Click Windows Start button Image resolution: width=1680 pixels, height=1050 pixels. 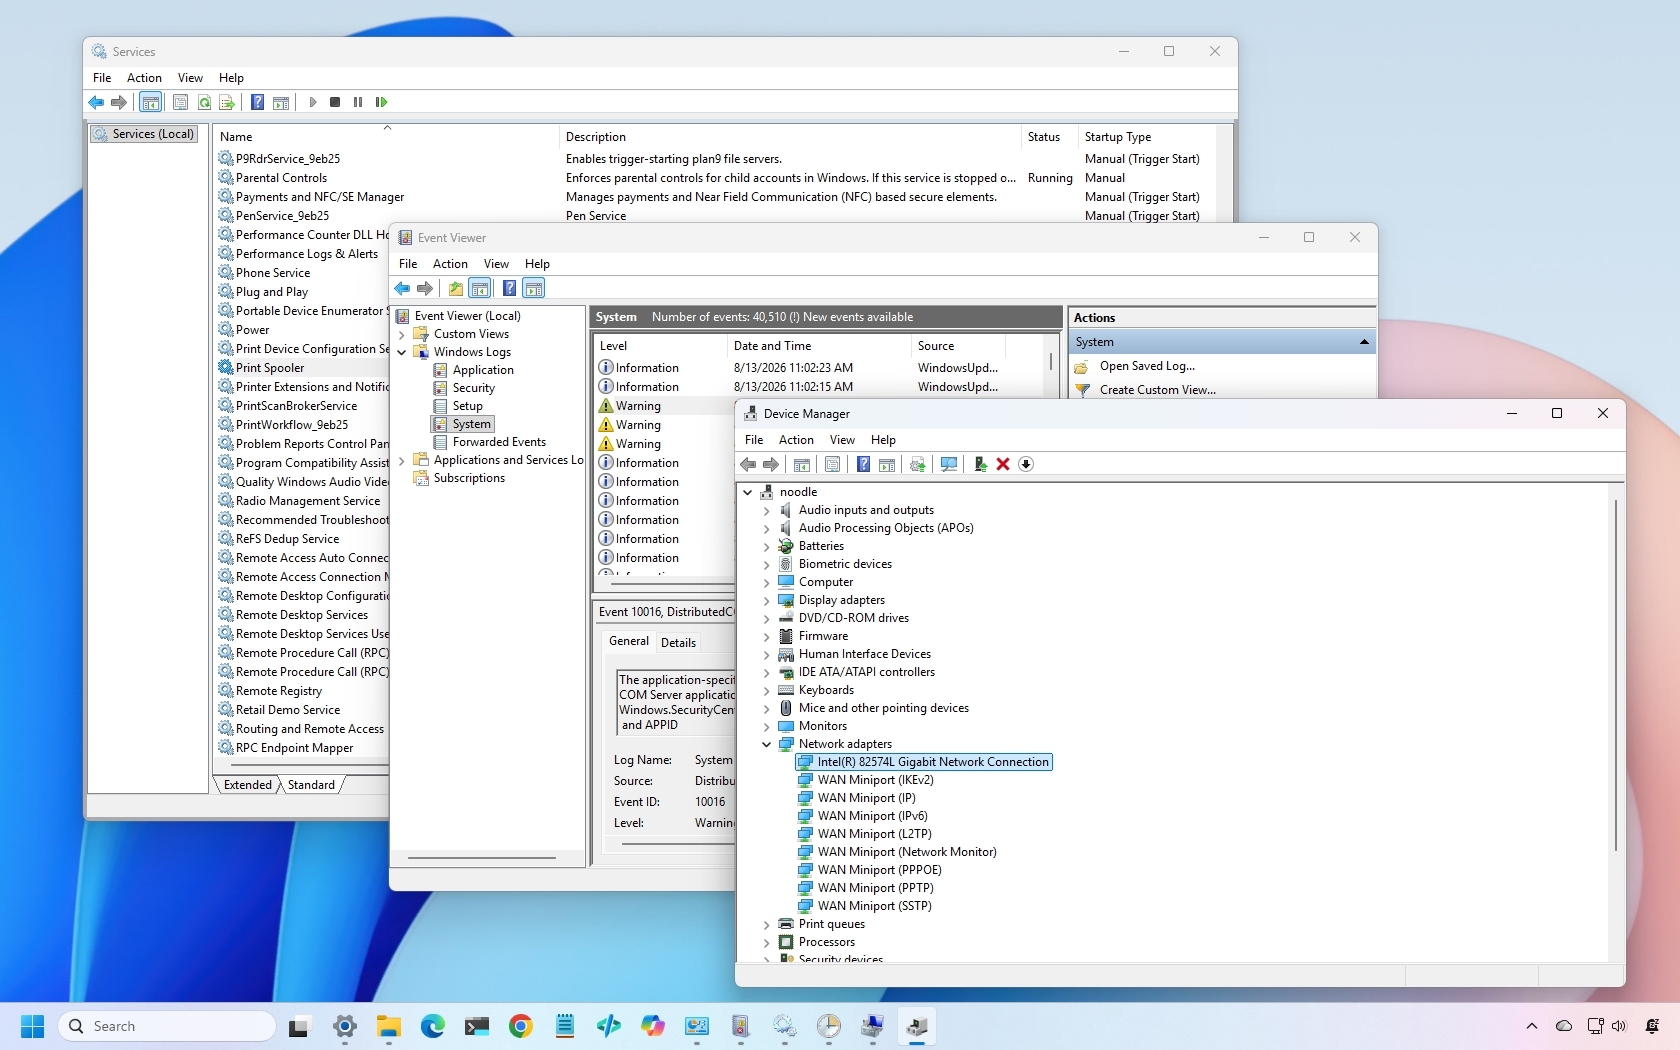(x=33, y=1026)
